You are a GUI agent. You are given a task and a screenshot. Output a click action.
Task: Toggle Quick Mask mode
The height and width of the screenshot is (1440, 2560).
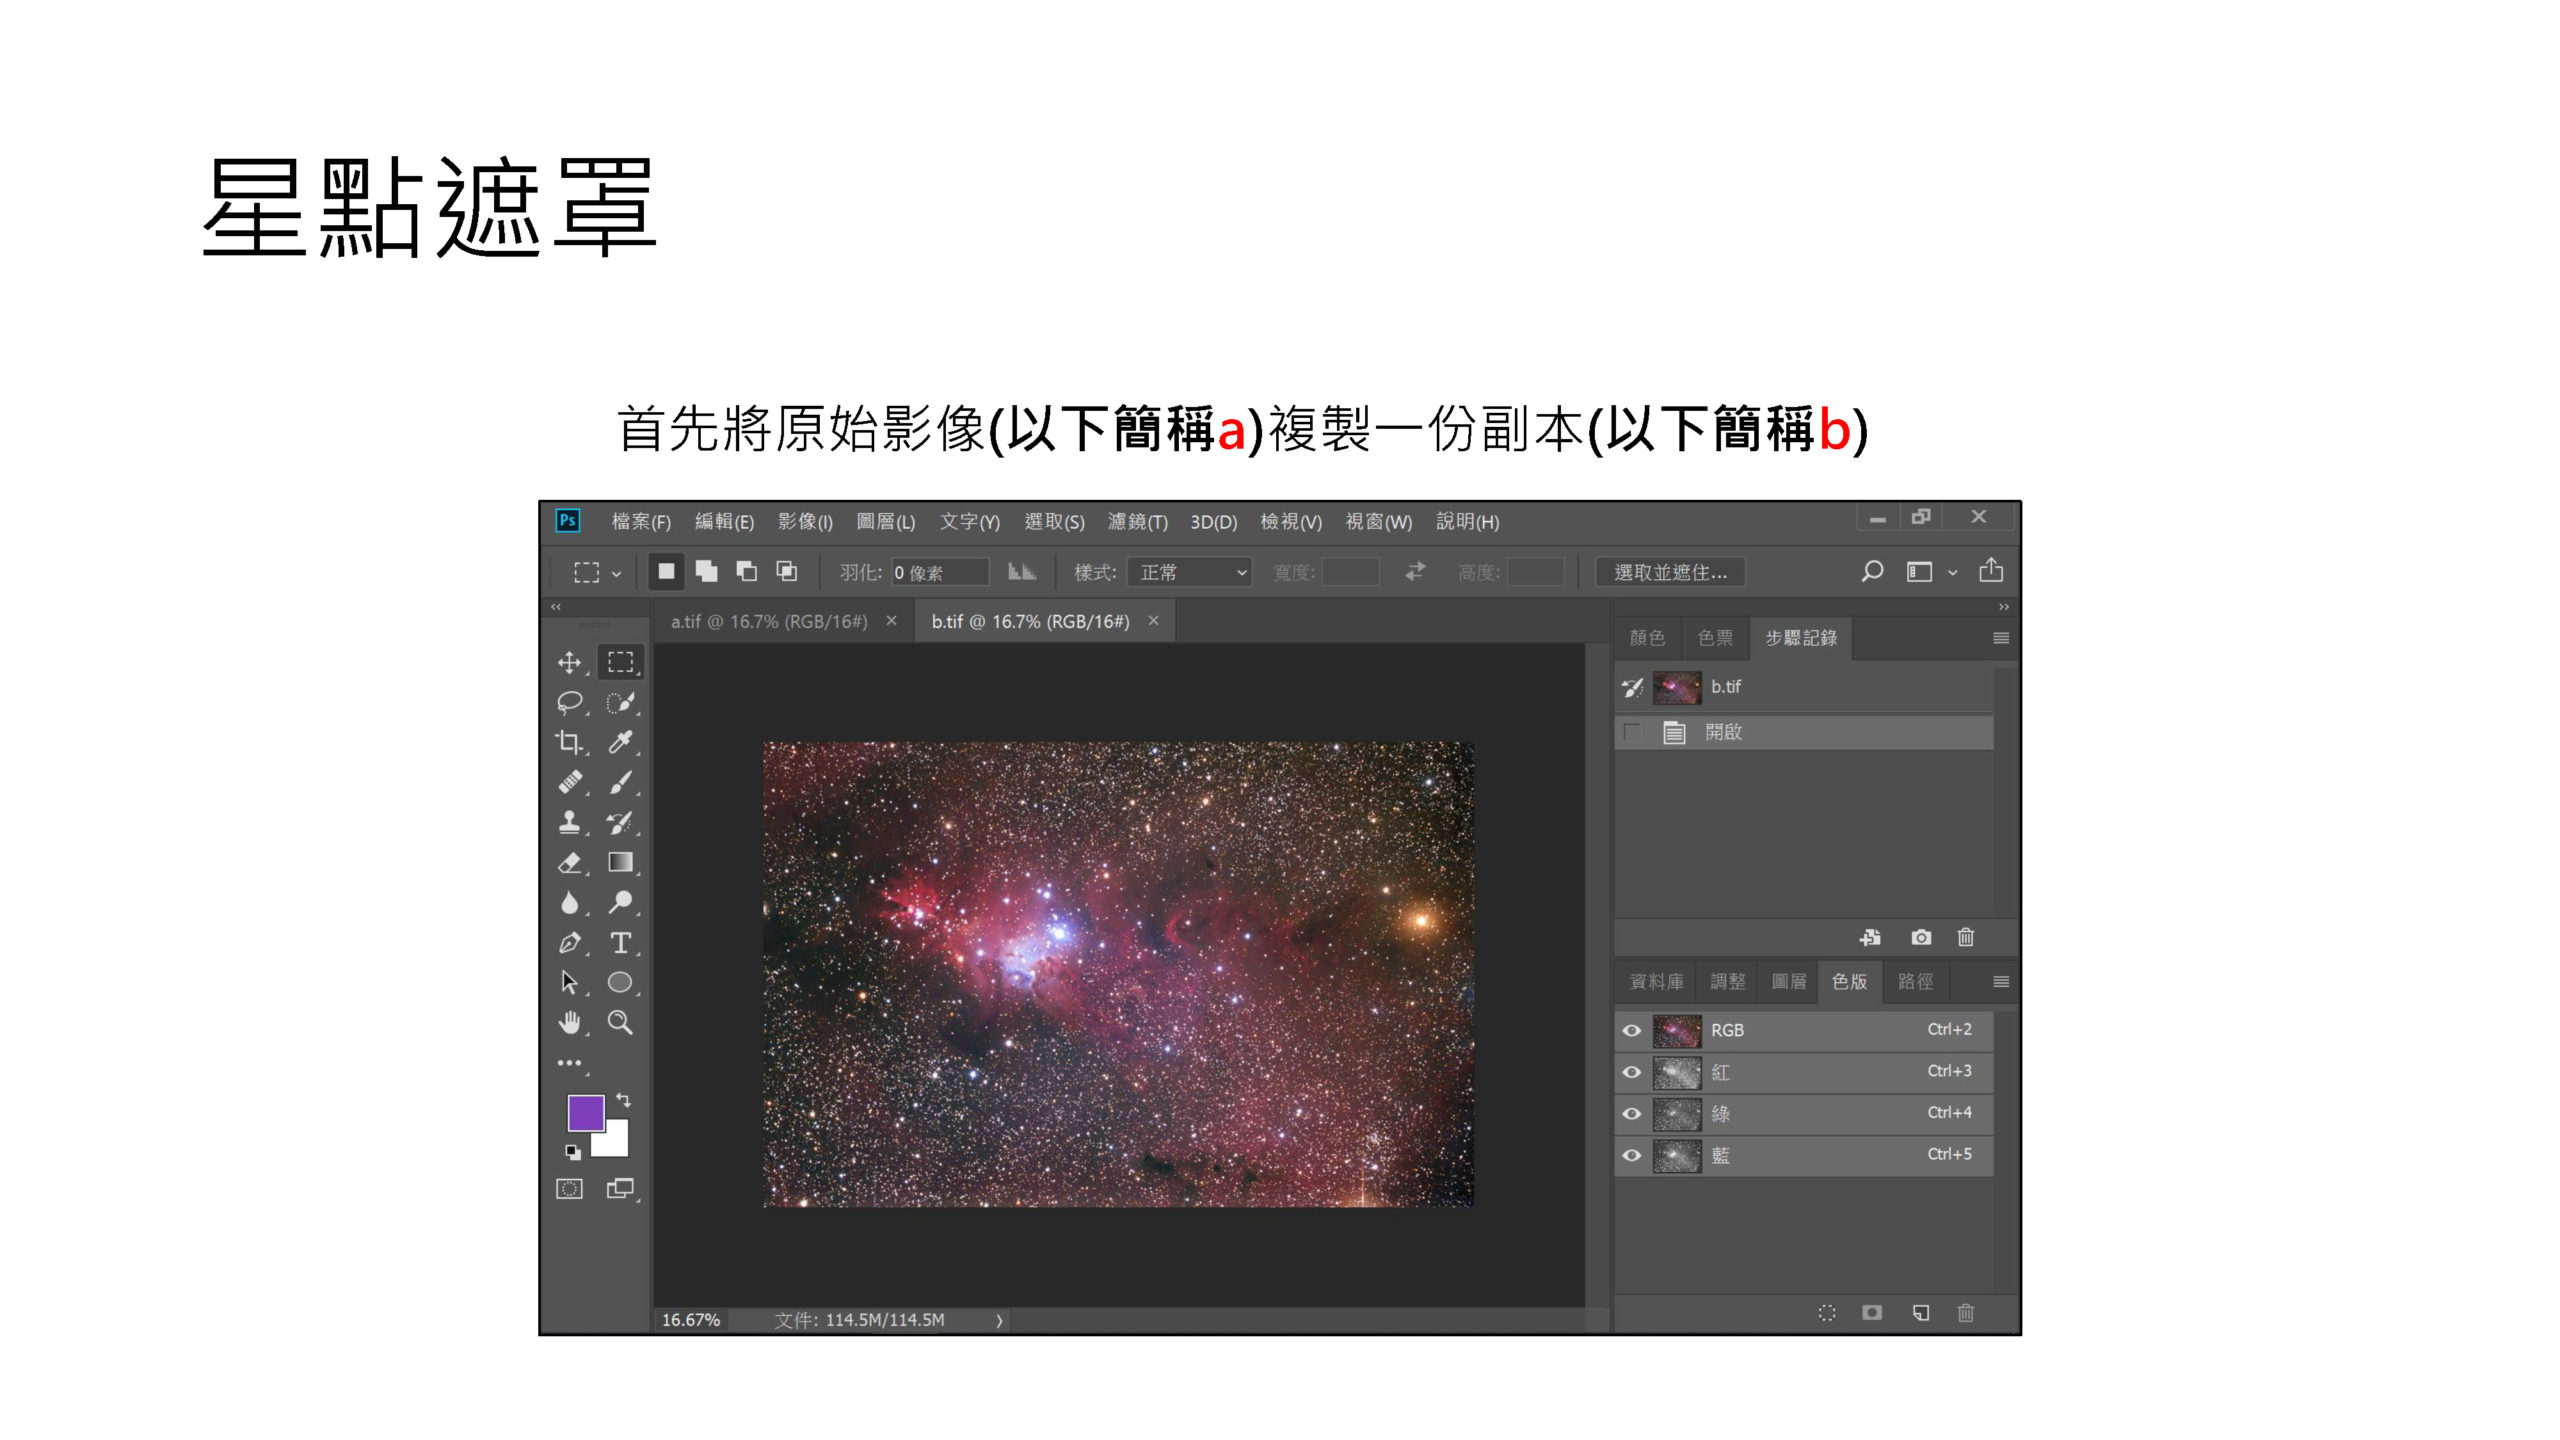tap(569, 1189)
